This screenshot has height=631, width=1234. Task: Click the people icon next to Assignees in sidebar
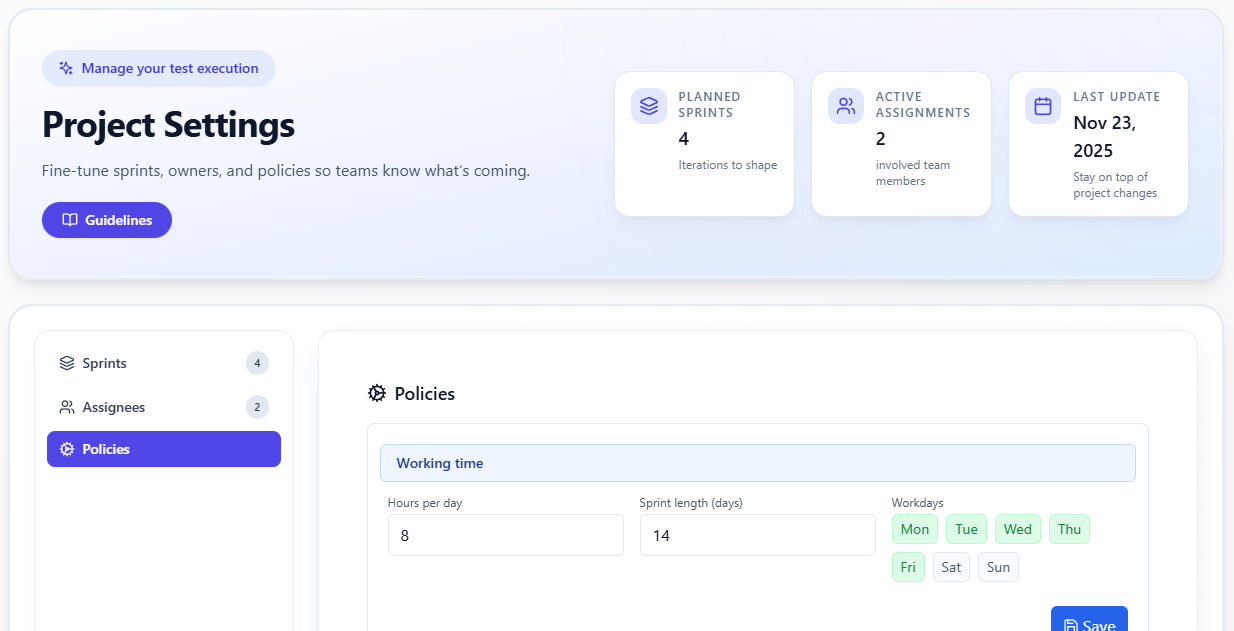[67, 407]
